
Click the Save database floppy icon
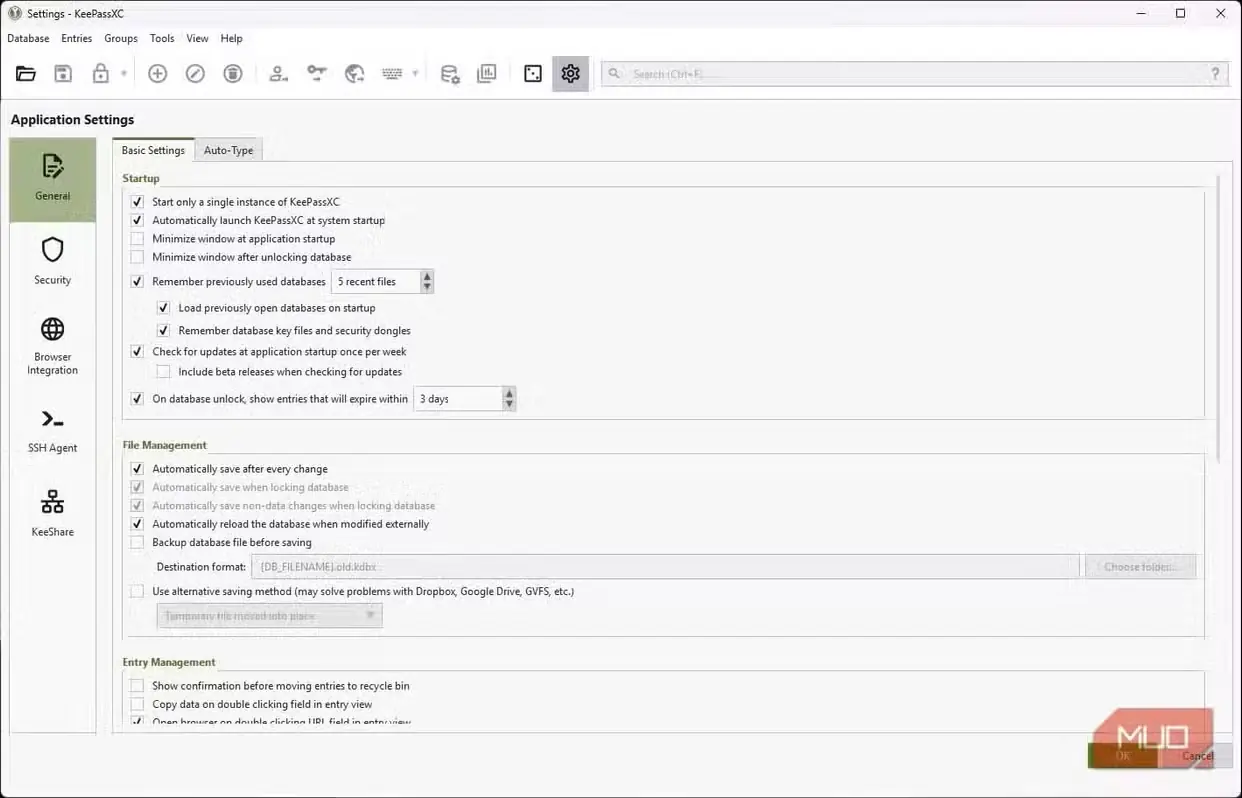pos(63,74)
